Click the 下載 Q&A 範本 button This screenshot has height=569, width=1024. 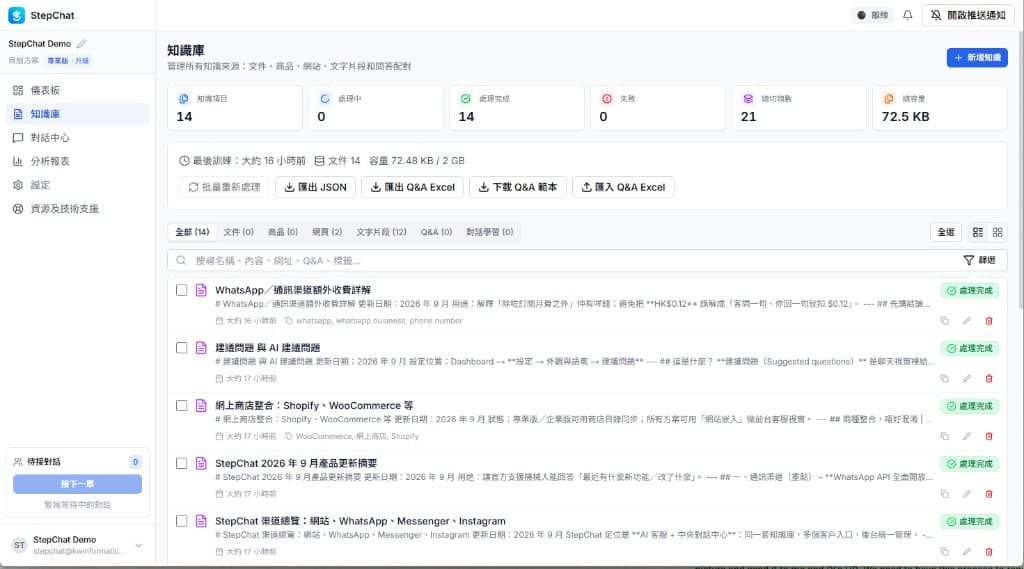click(x=518, y=187)
